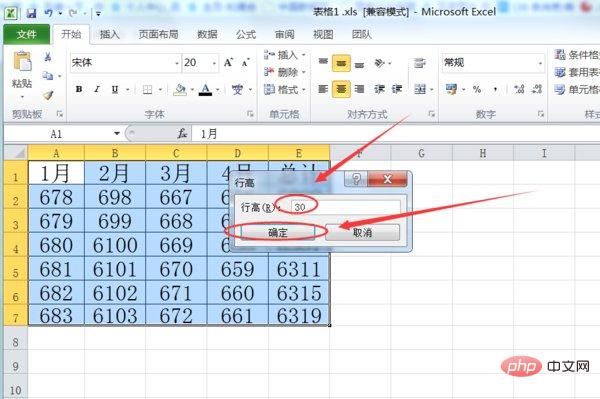Image resolution: width=600 pixels, height=399 pixels.
Task: Click the Format Painter brush icon
Action: click(x=48, y=95)
